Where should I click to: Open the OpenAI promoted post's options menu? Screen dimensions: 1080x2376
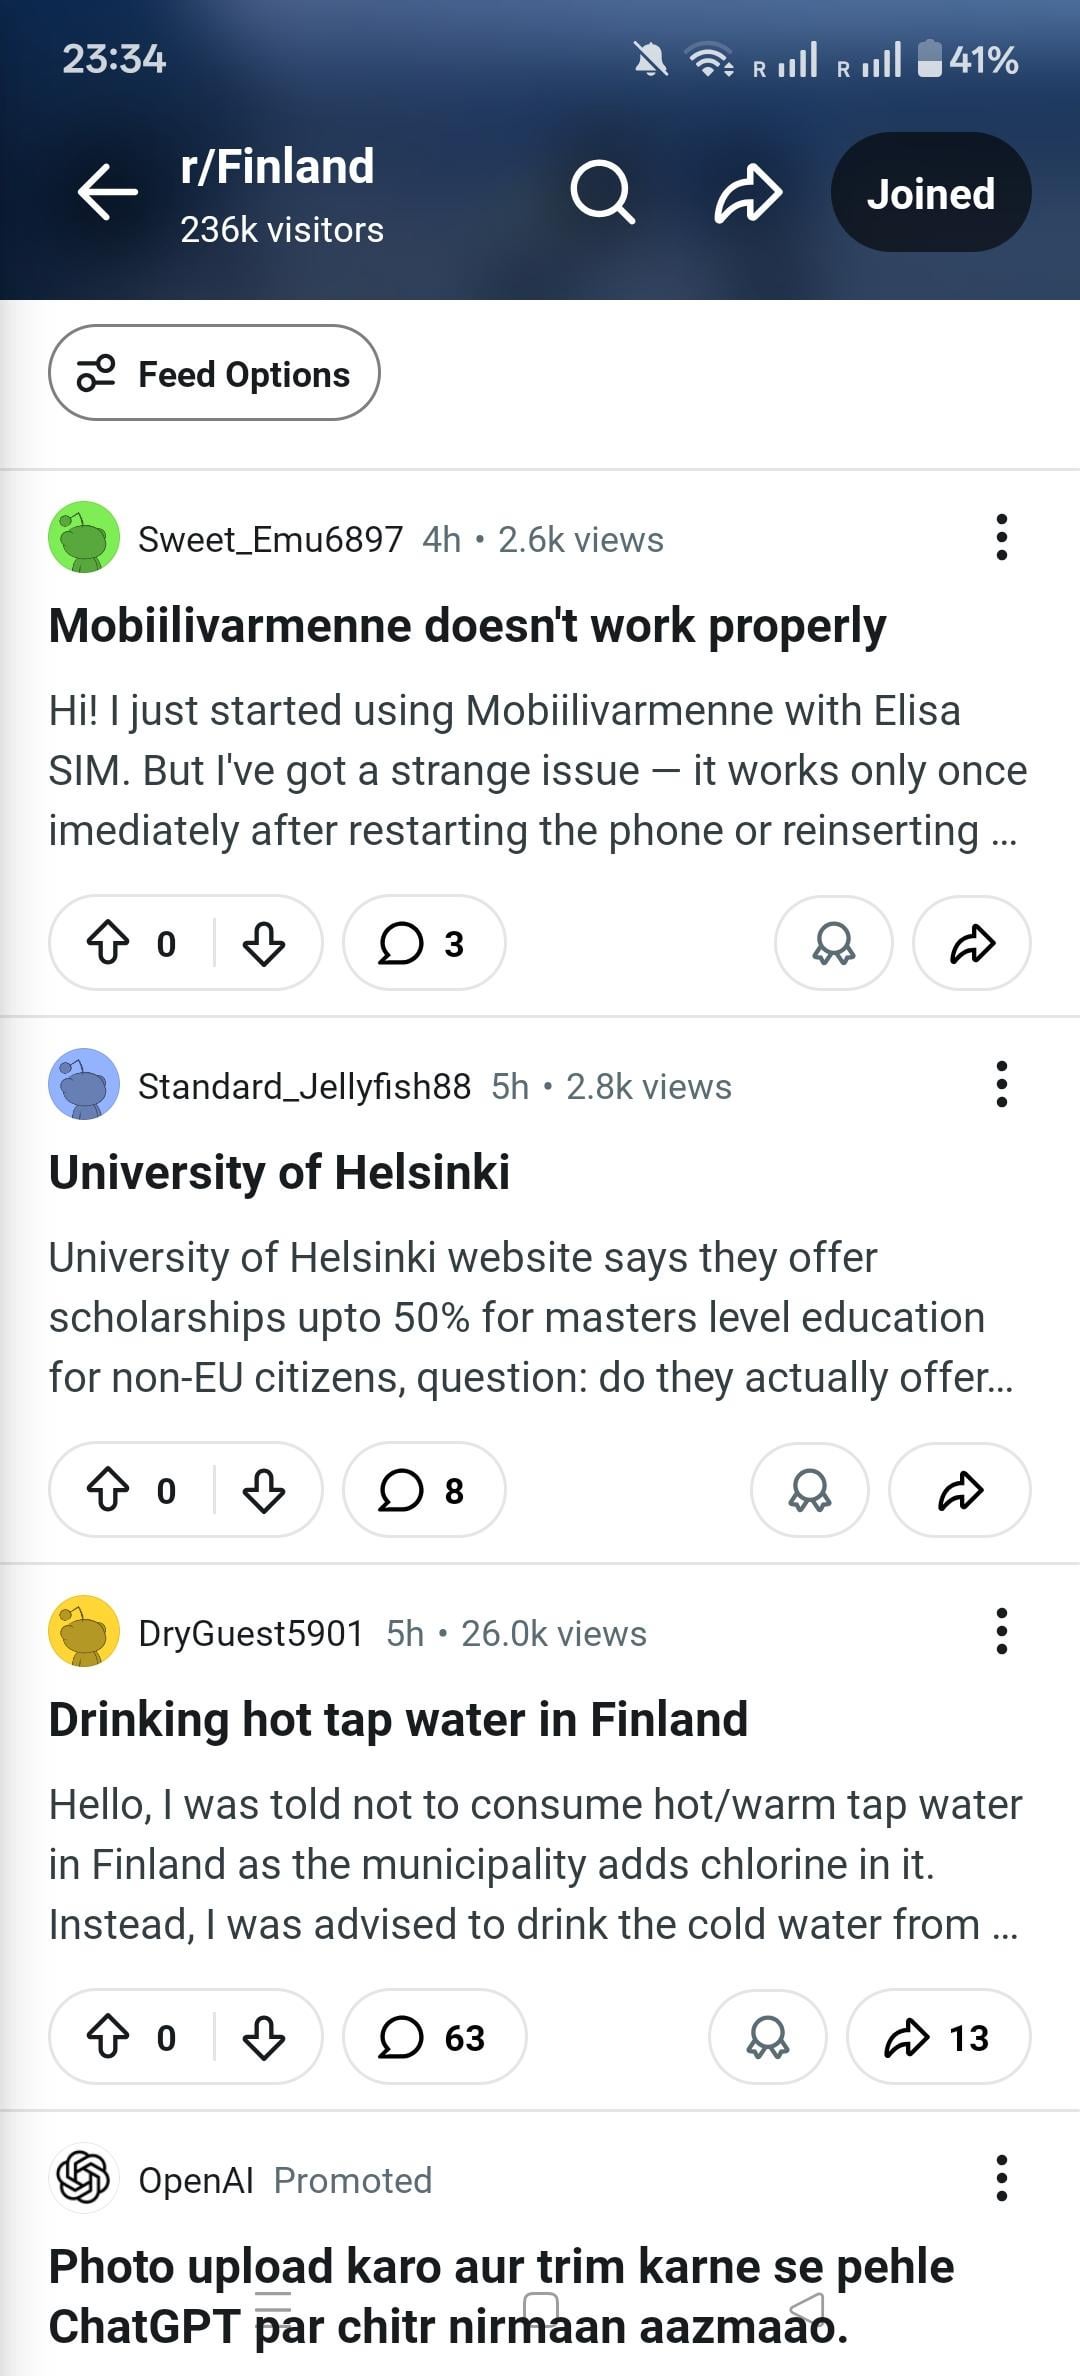click(x=1001, y=2178)
